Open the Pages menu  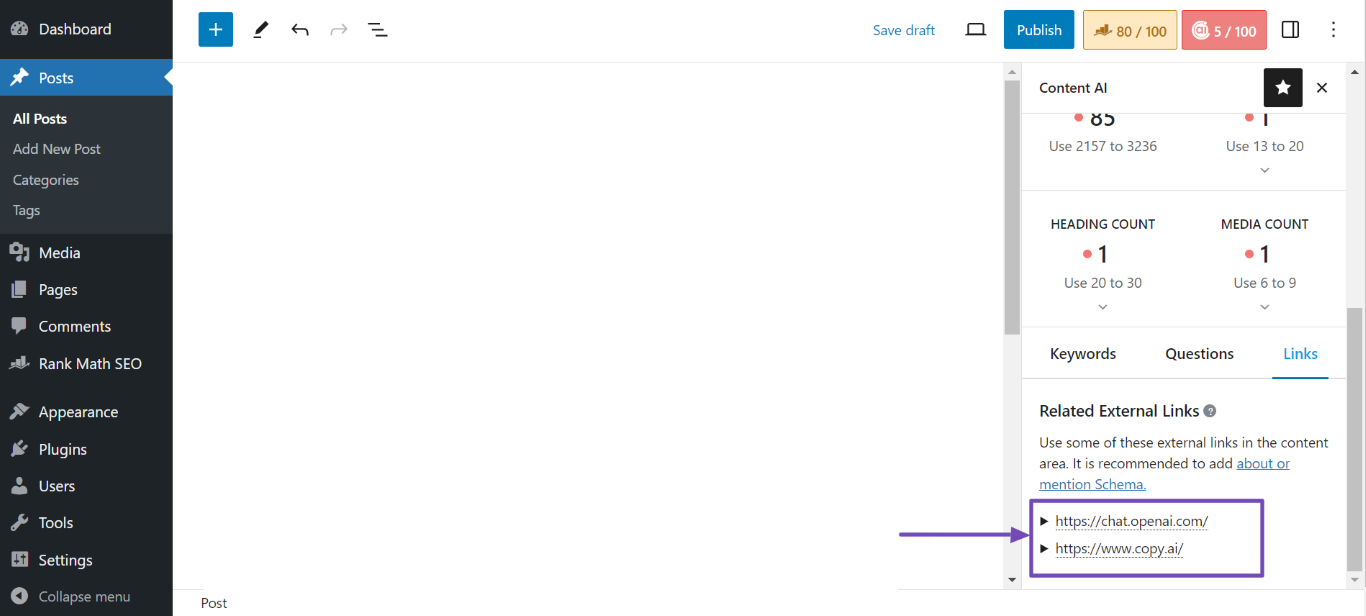86,289
